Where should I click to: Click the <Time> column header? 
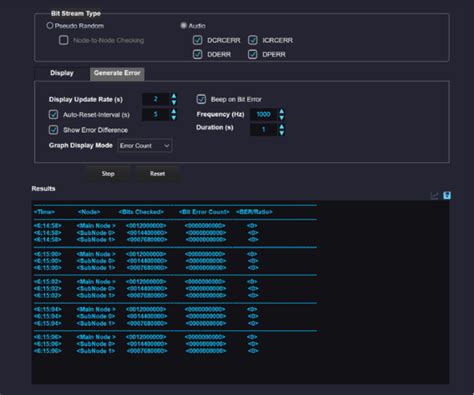[44, 212]
